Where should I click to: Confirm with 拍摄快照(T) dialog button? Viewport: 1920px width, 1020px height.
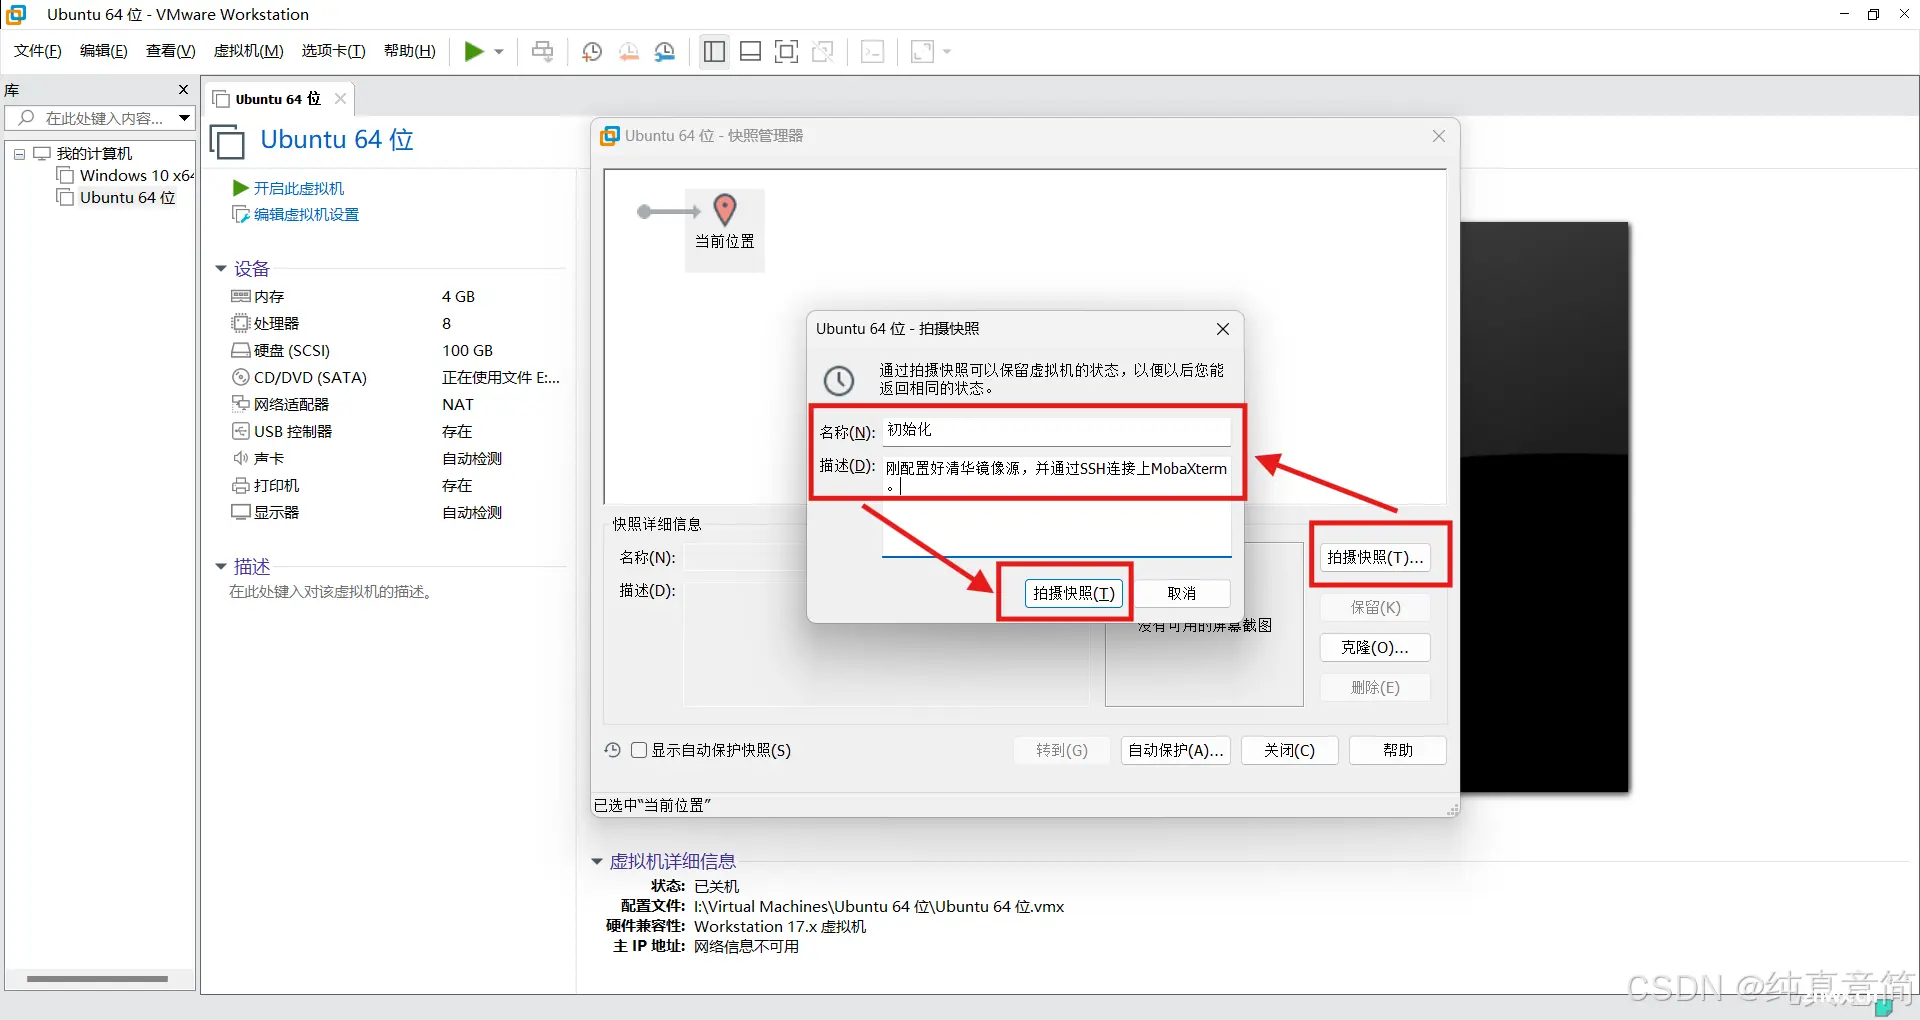pyautogui.click(x=1074, y=593)
